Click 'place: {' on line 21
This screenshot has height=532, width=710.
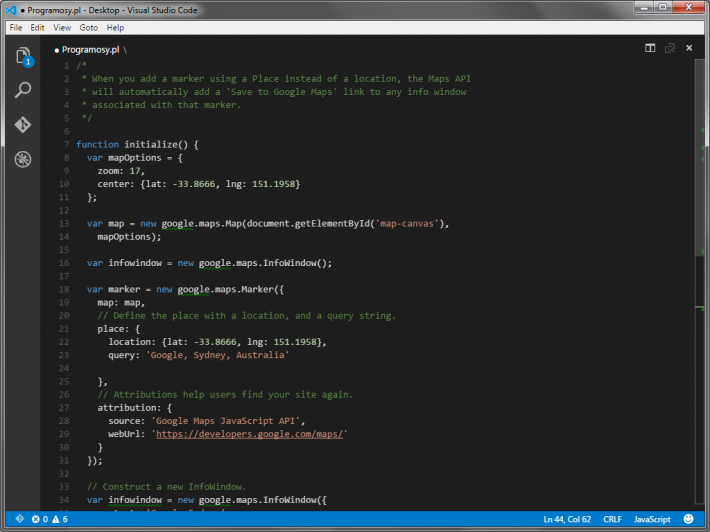[x=119, y=329]
